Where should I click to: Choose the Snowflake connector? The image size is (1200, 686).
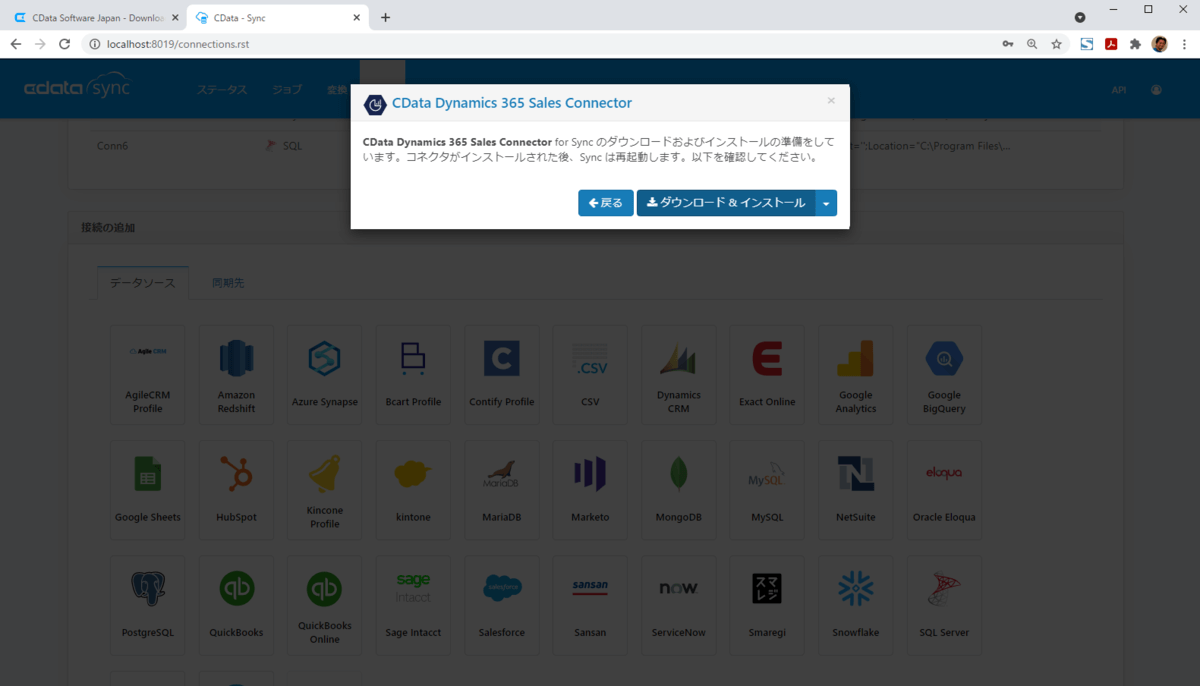[x=855, y=605]
